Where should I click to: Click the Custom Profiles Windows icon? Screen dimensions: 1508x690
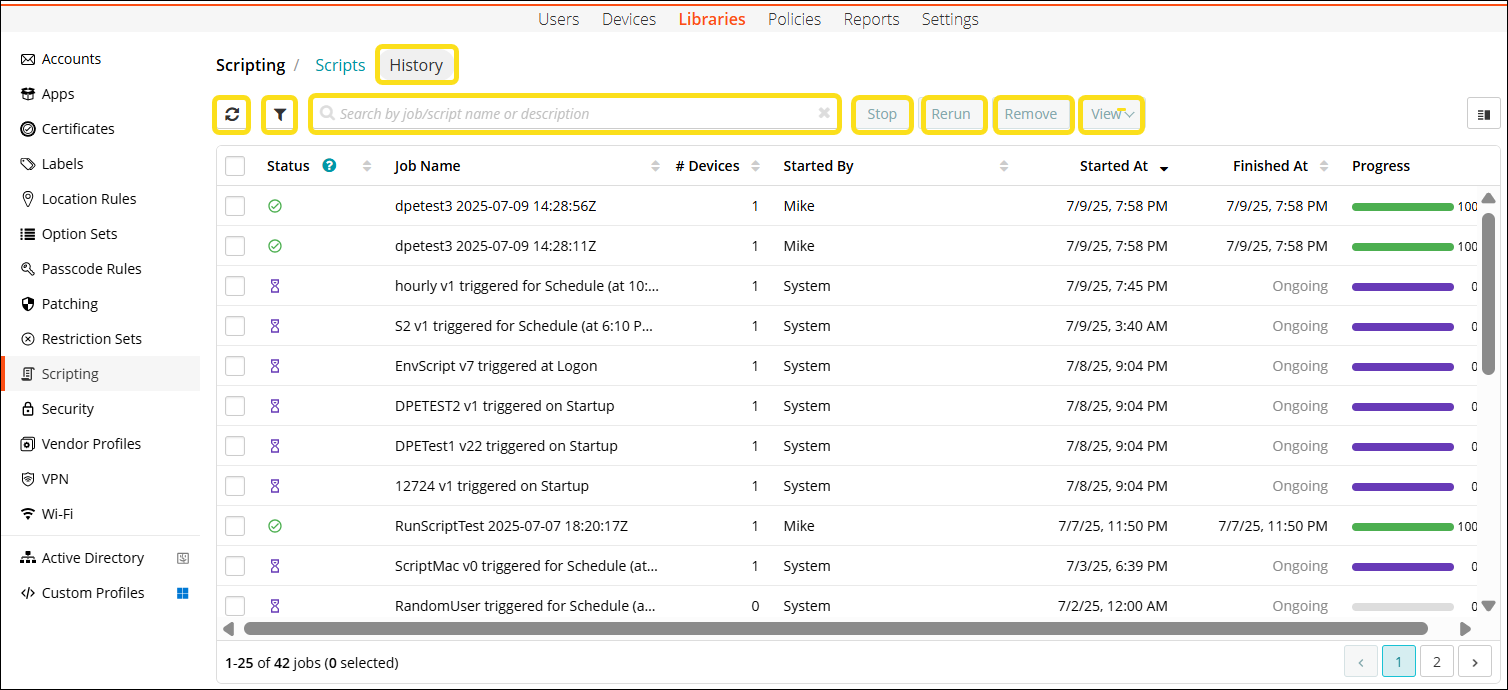click(183, 593)
